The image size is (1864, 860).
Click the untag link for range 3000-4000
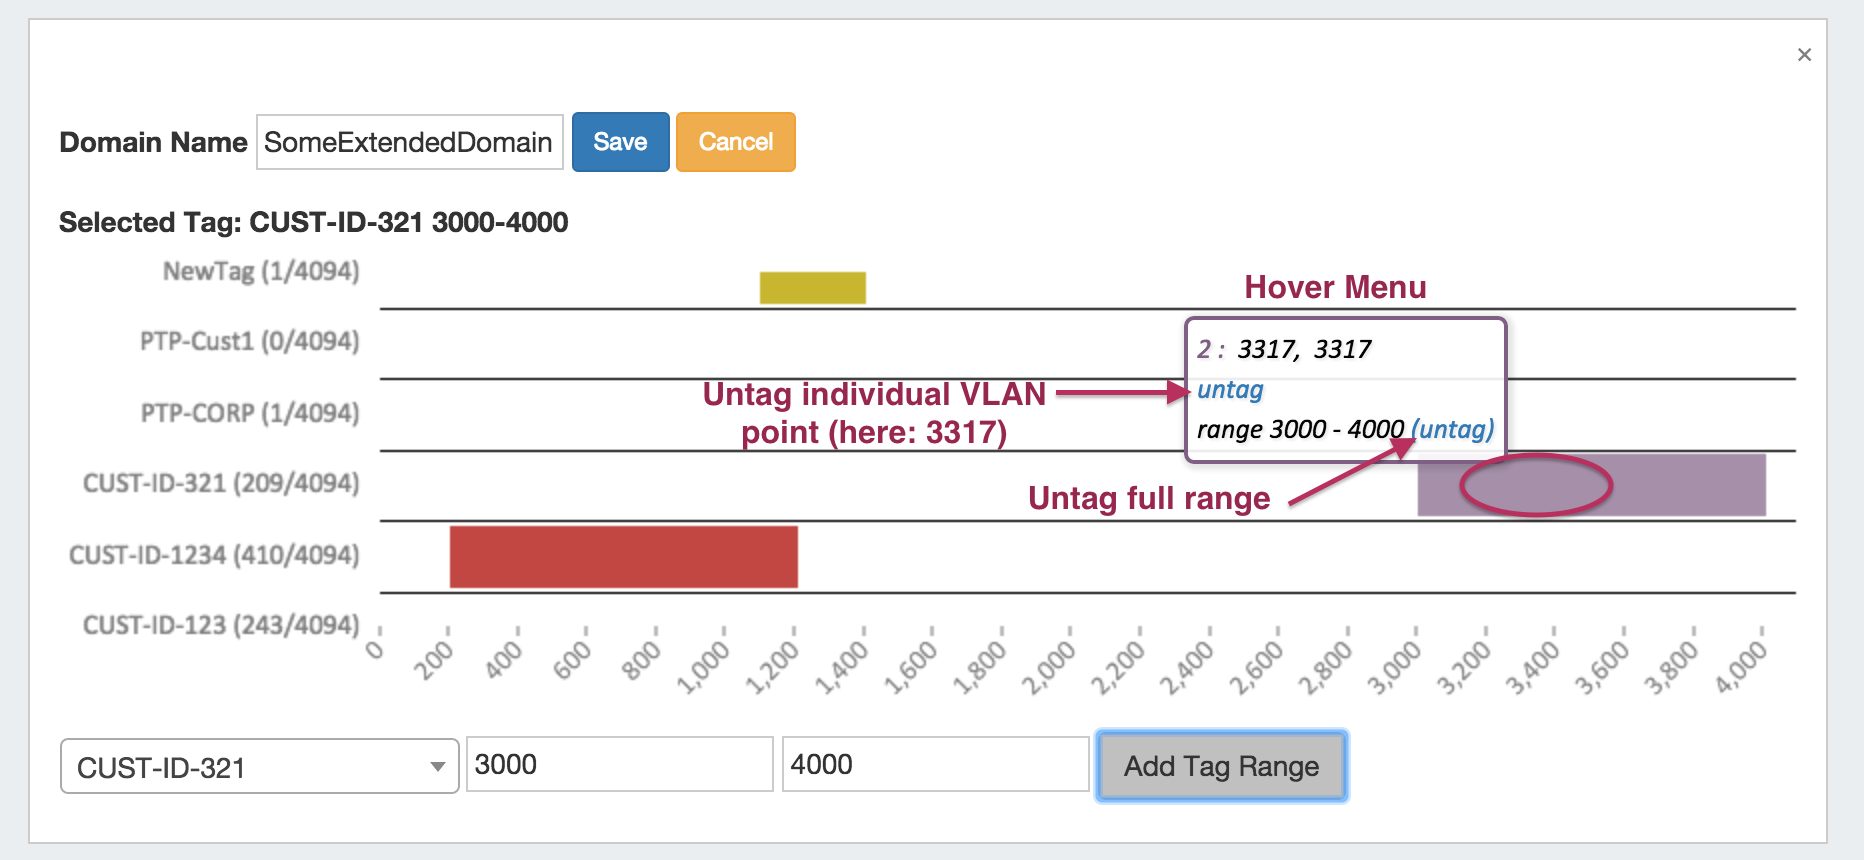[x=1453, y=430]
